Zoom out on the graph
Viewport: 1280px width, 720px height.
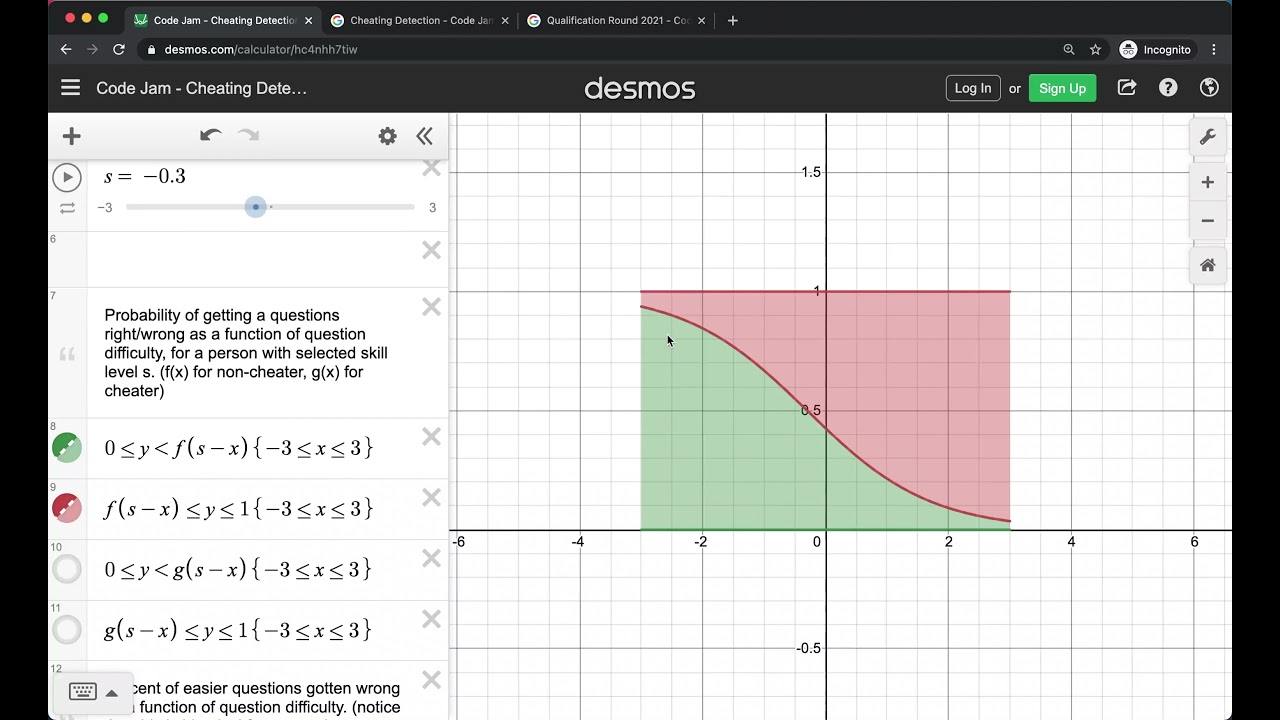click(x=1208, y=221)
